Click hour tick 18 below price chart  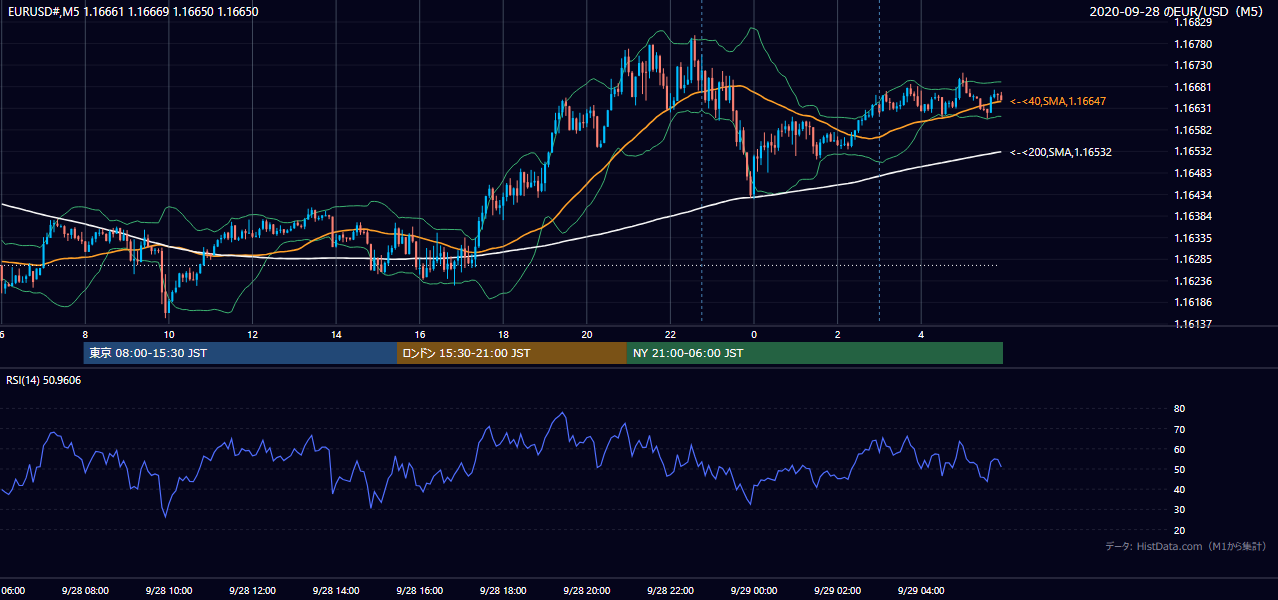(503, 334)
